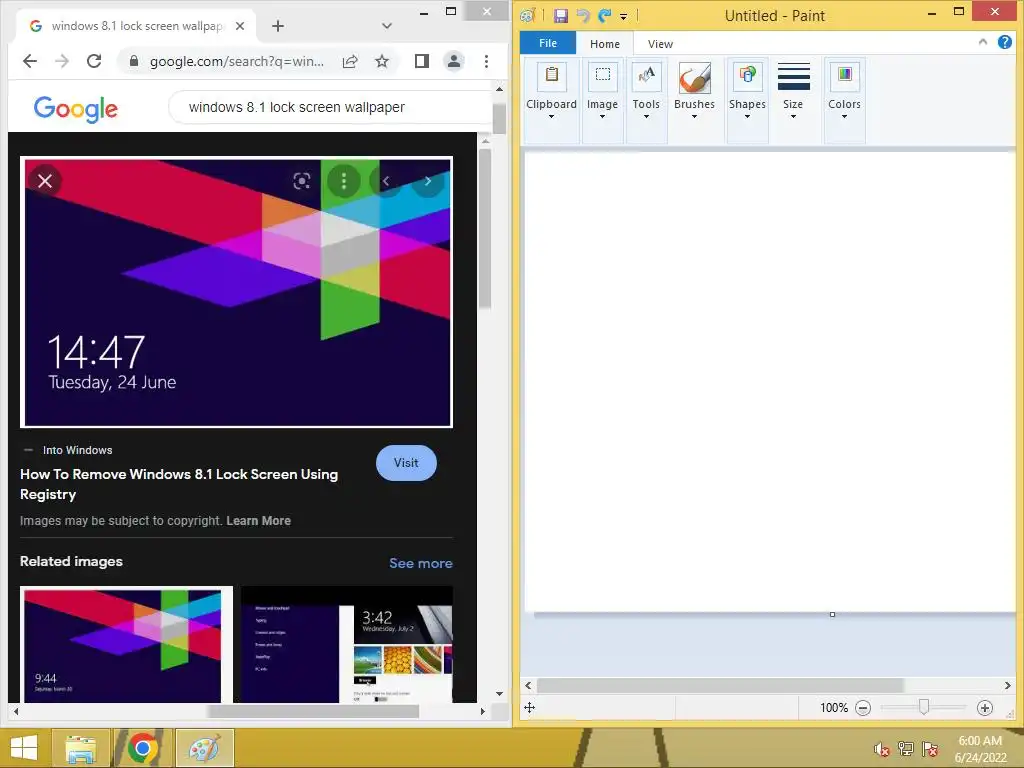This screenshot has height=768, width=1024.
Task: Open Chrome's three-dot menu
Action: pyautogui.click(x=486, y=61)
